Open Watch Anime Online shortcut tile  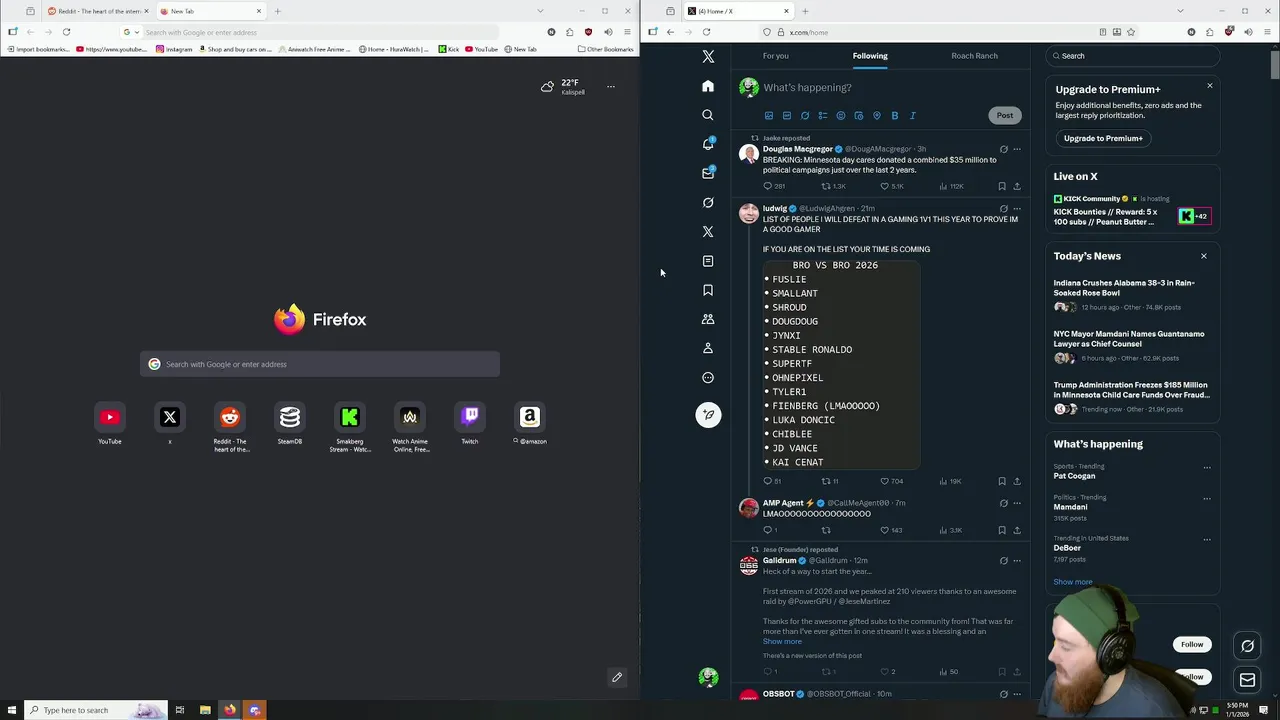410,427
